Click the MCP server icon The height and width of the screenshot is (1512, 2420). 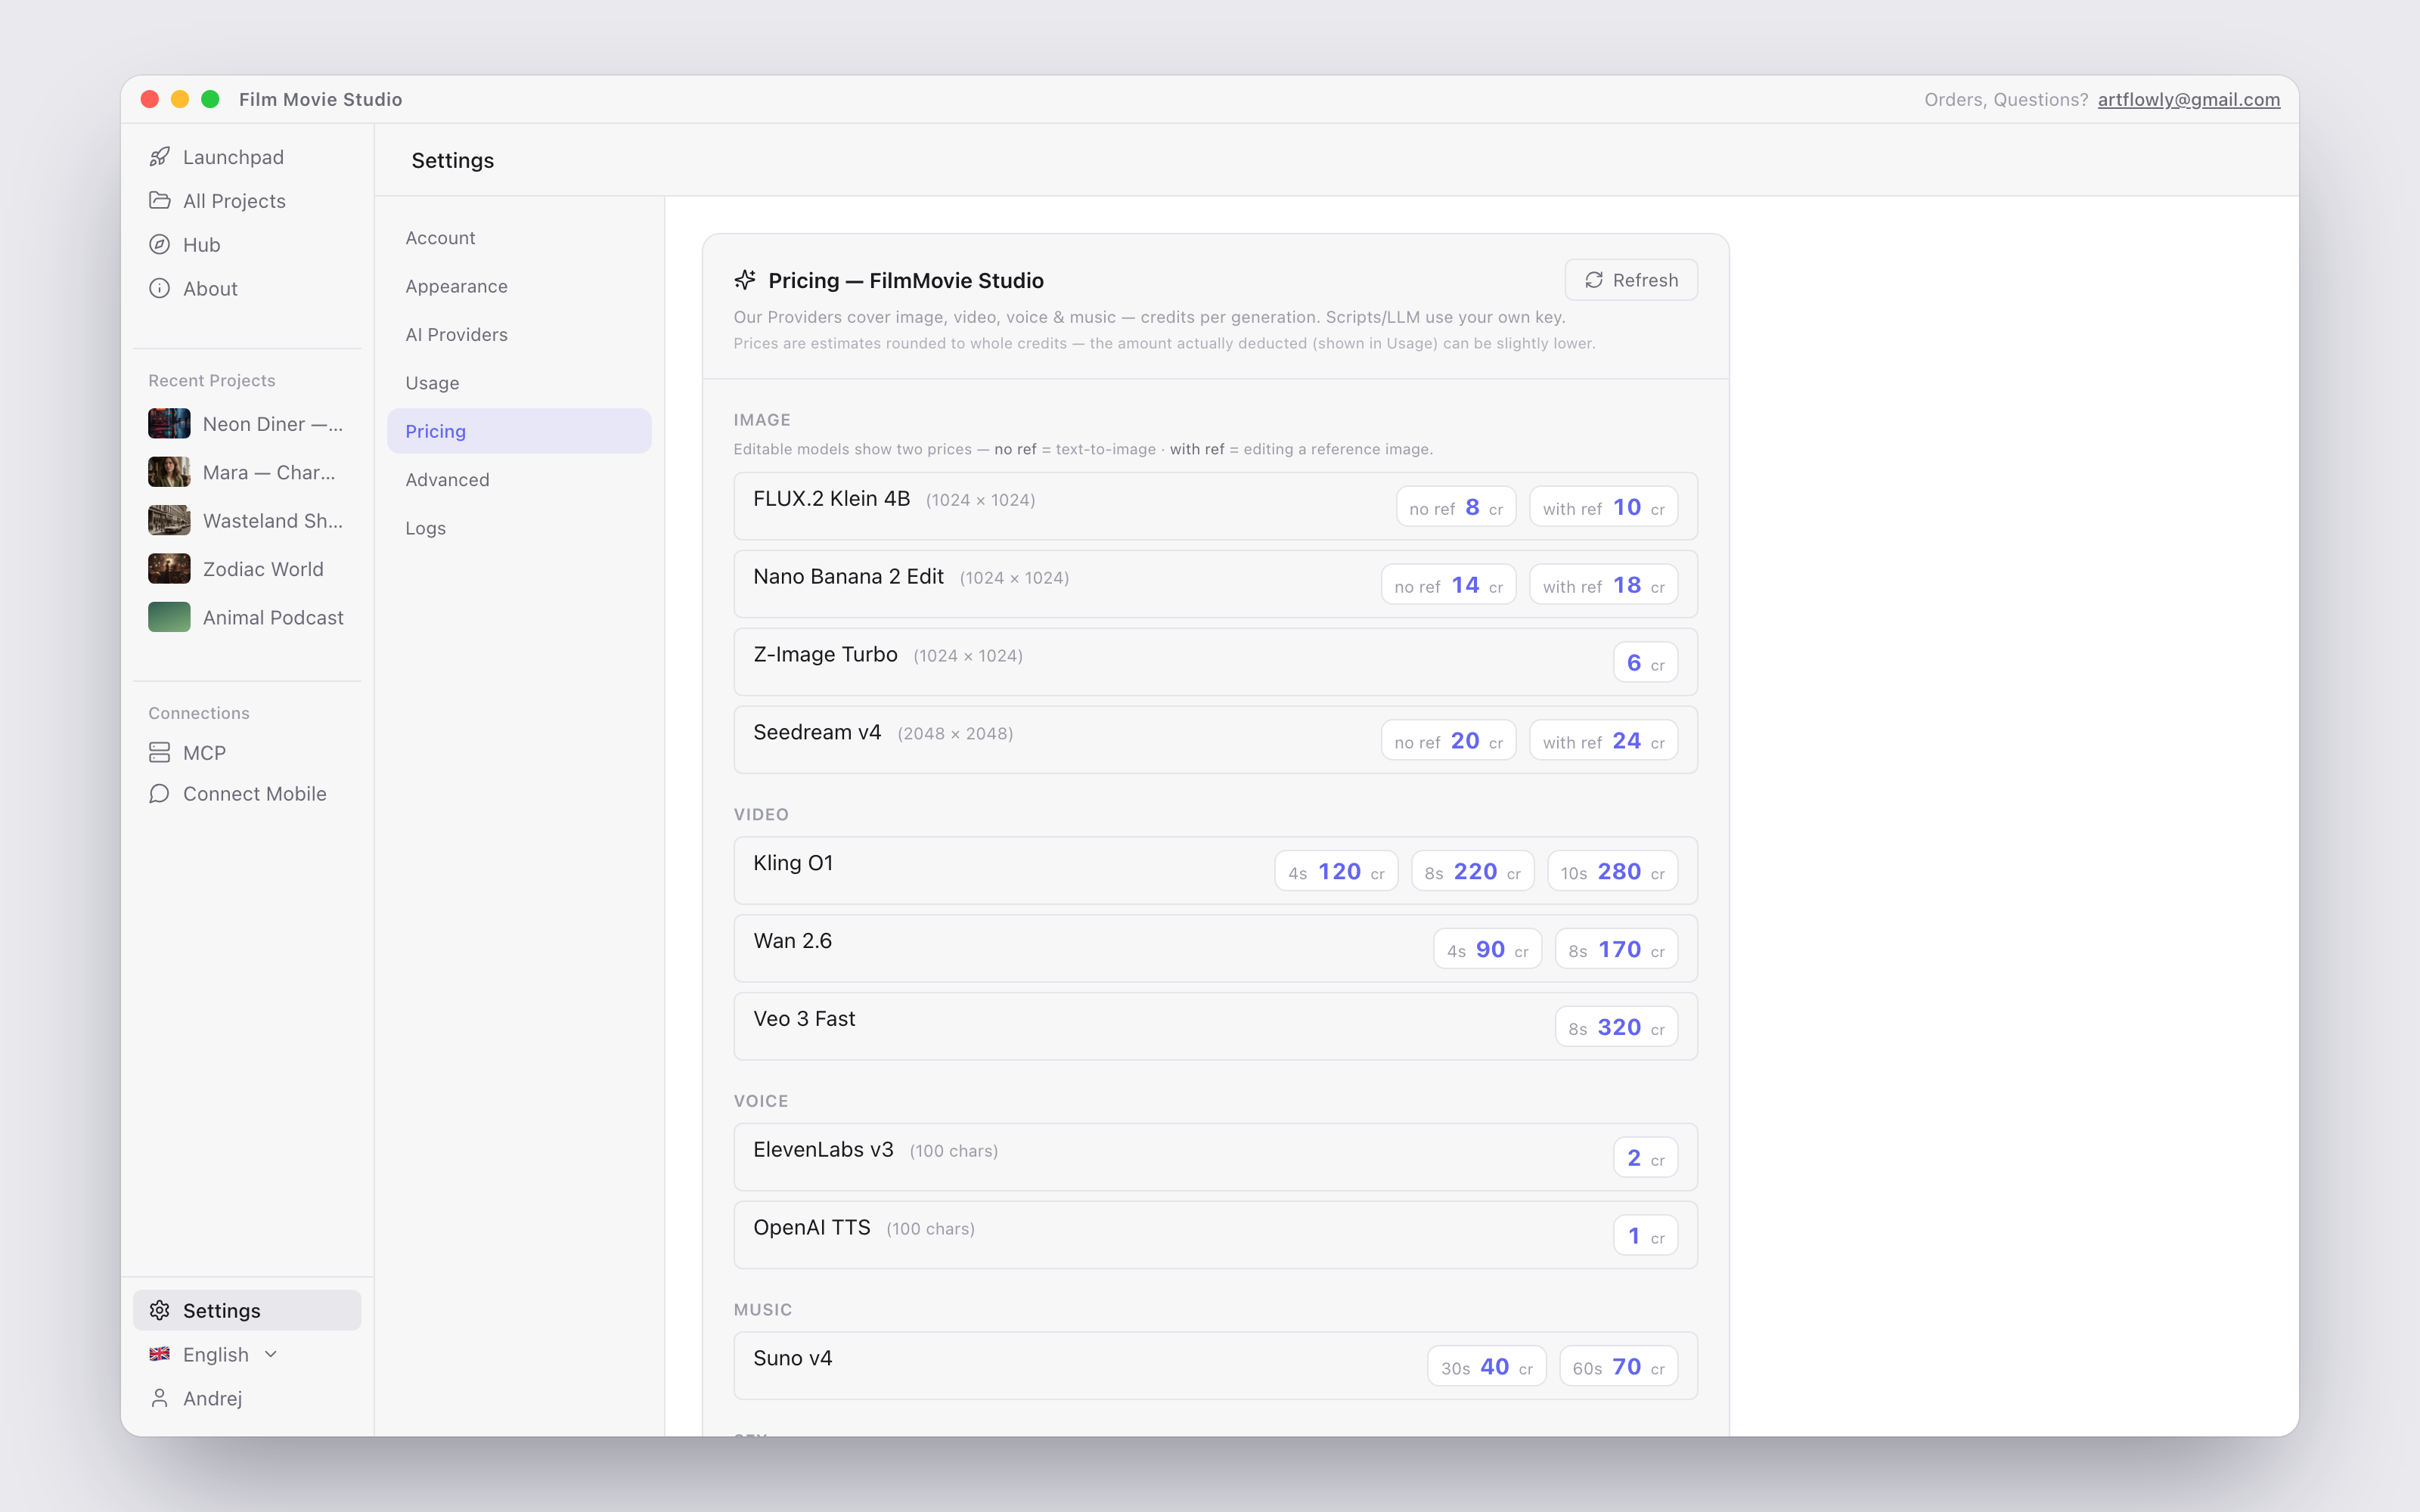point(159,753)
